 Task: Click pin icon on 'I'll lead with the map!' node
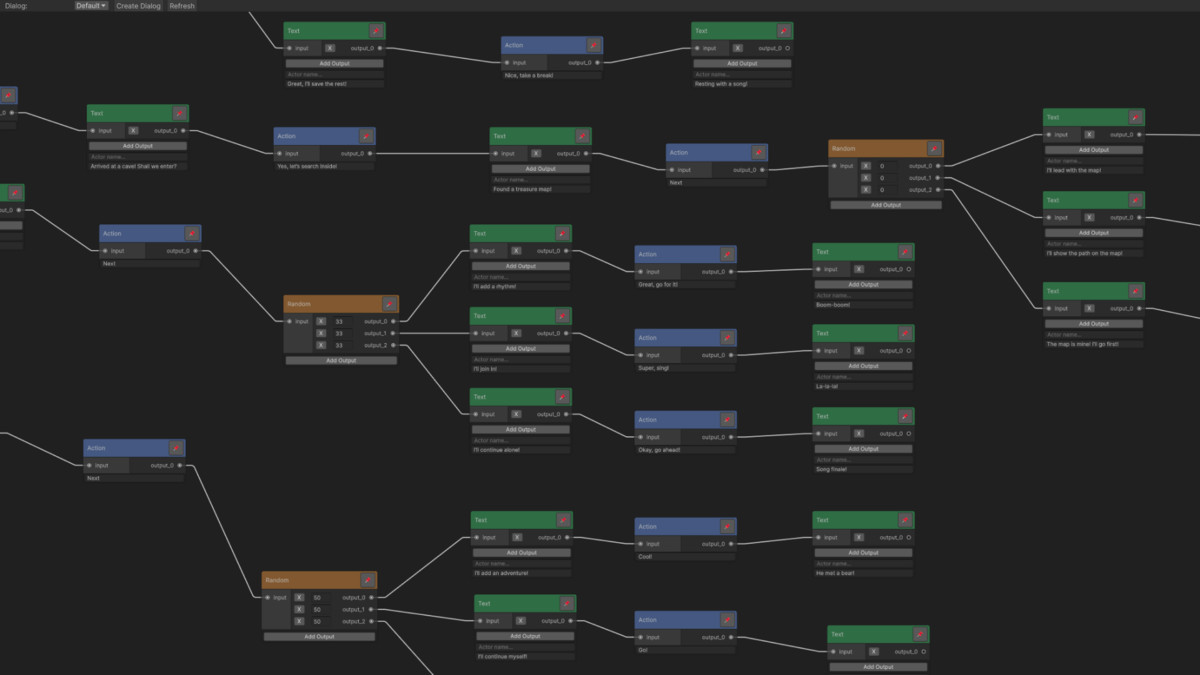coord(1136,117)
